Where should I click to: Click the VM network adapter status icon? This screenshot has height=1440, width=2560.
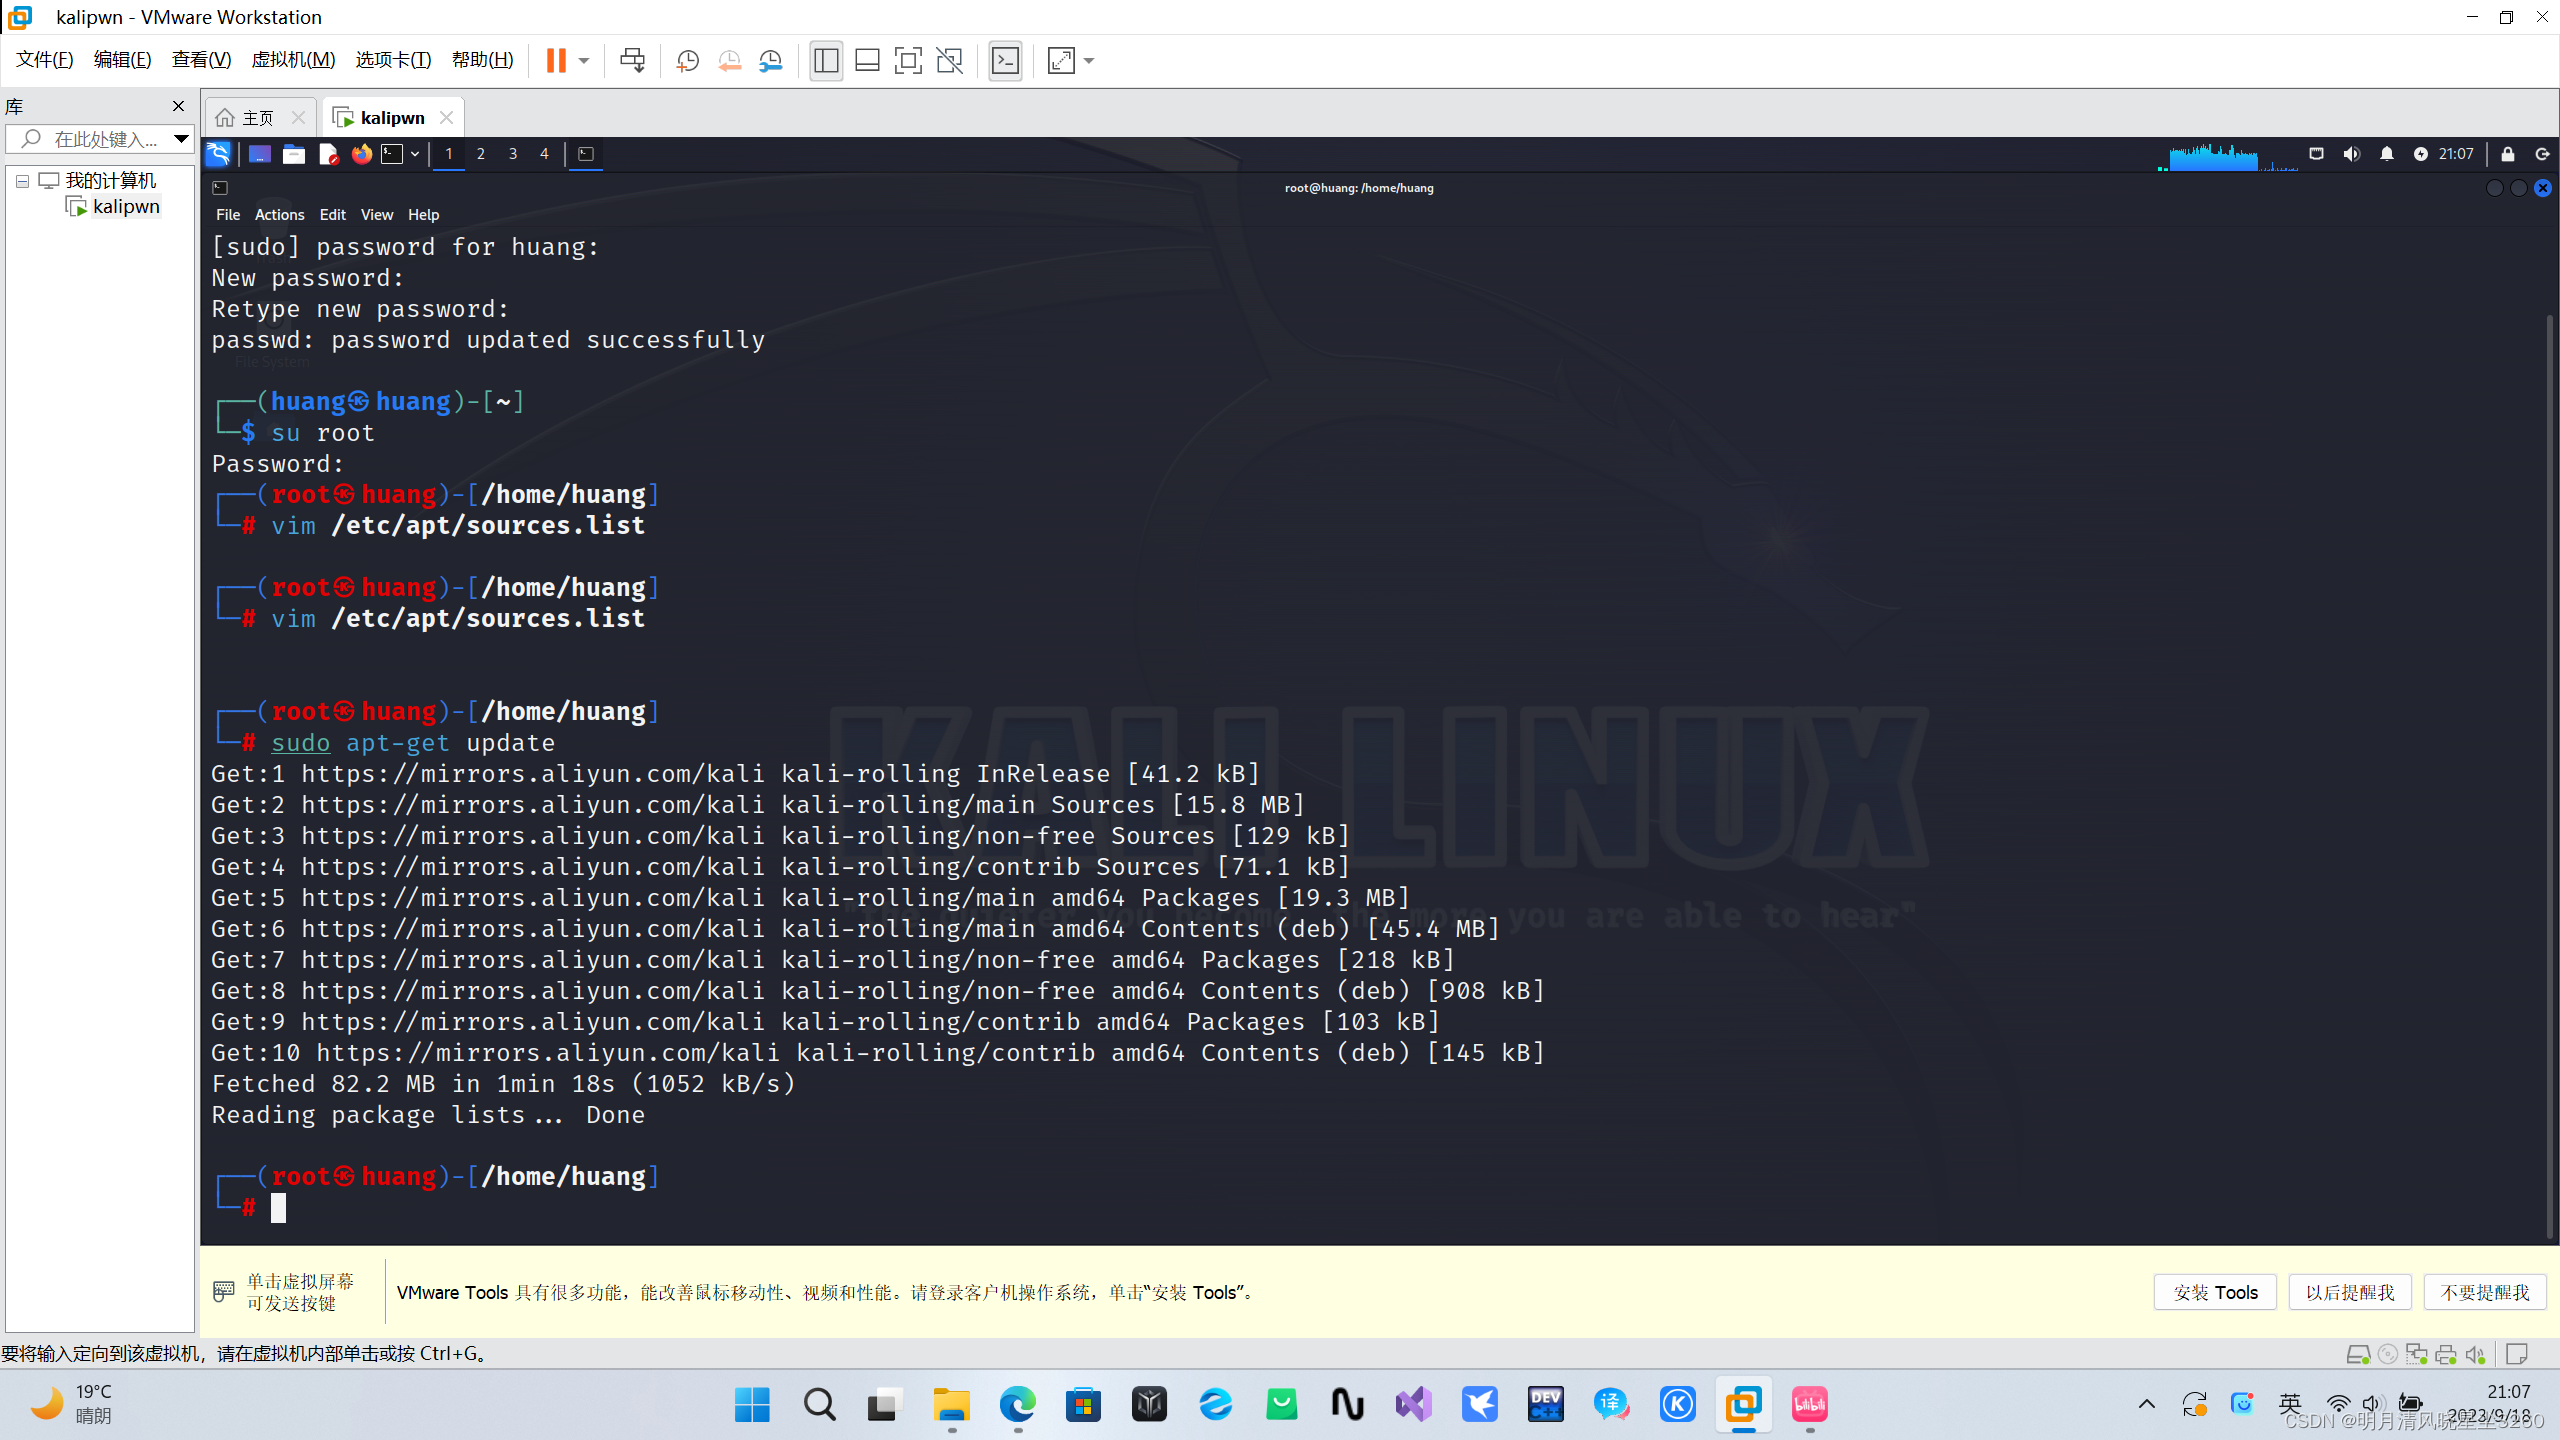click(2417, 1354)
